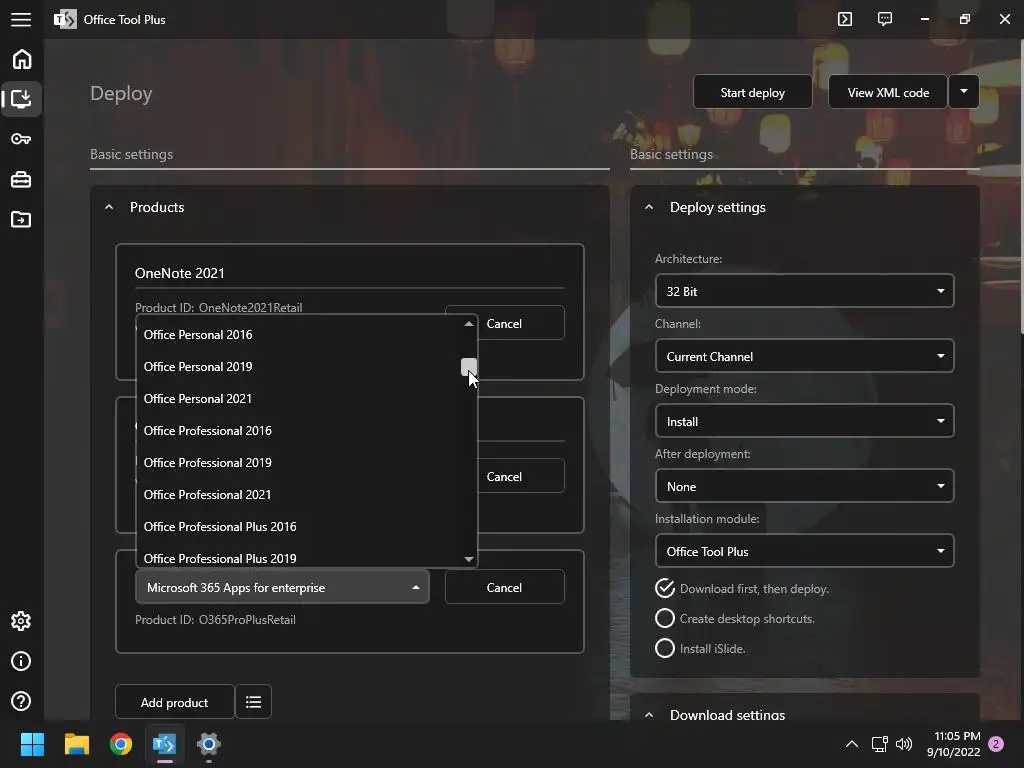Viewport: 1024px width, 768px height.
Task: Open the Deploy page icon in sidebar
Action: (x=22, y=99)
